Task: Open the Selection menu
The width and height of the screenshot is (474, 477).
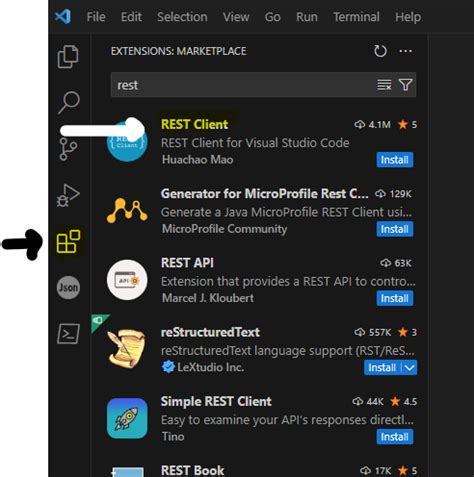Action: [x=182, y=17]
